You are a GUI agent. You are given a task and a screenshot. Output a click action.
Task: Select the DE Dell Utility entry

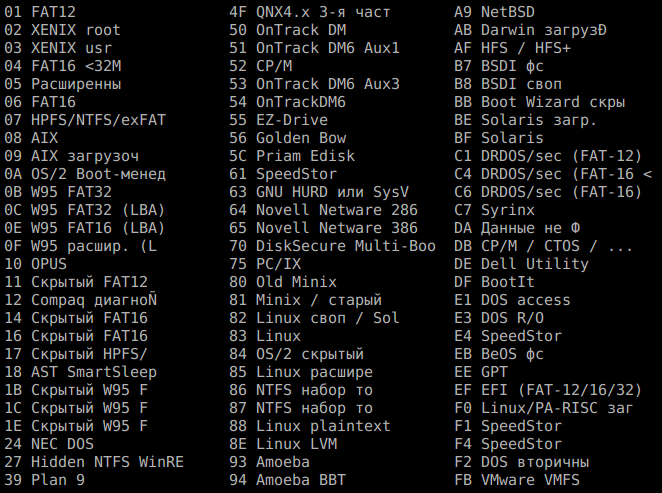[521, 264]
